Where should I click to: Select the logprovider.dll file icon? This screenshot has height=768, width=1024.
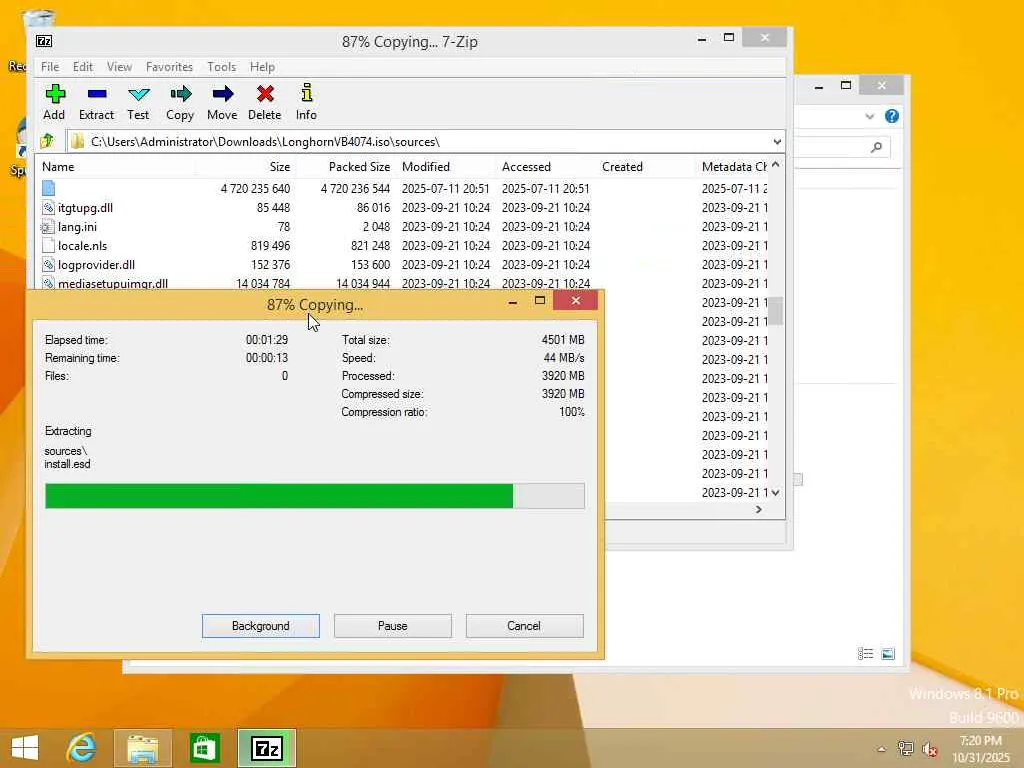click(x=48, y=264)
